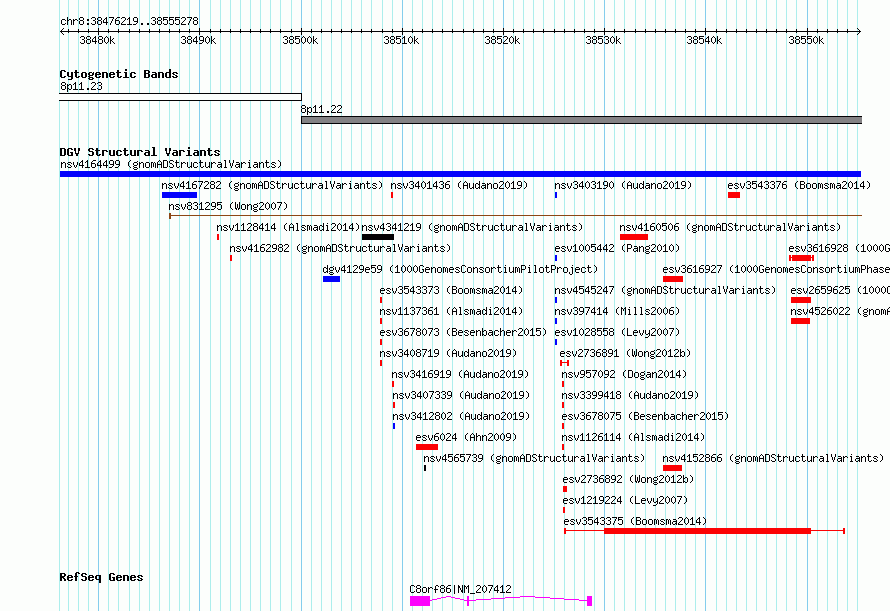Click esv3616928 variant label
Image resolution: width=890 pixels, height=611 pixels.
coord(839,248)
